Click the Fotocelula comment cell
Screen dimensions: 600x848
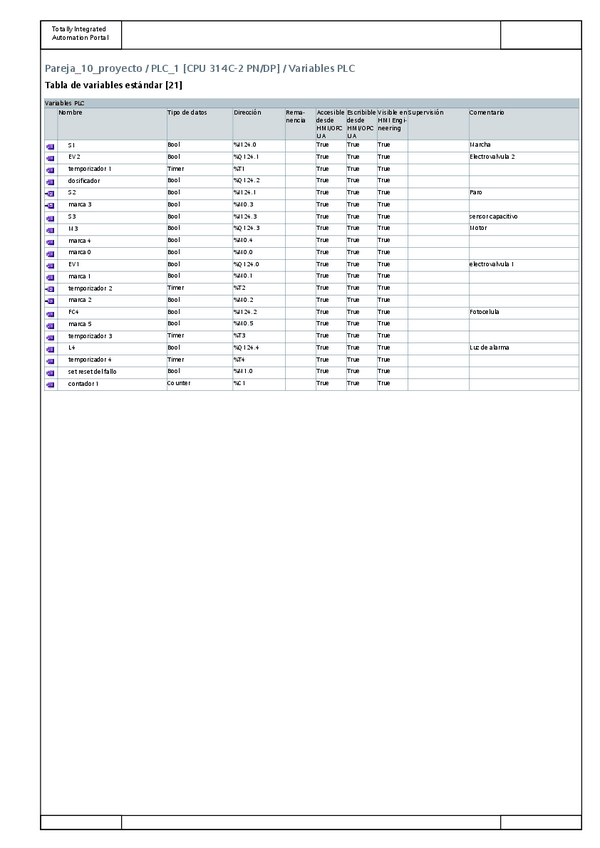(x=524, y=312)
